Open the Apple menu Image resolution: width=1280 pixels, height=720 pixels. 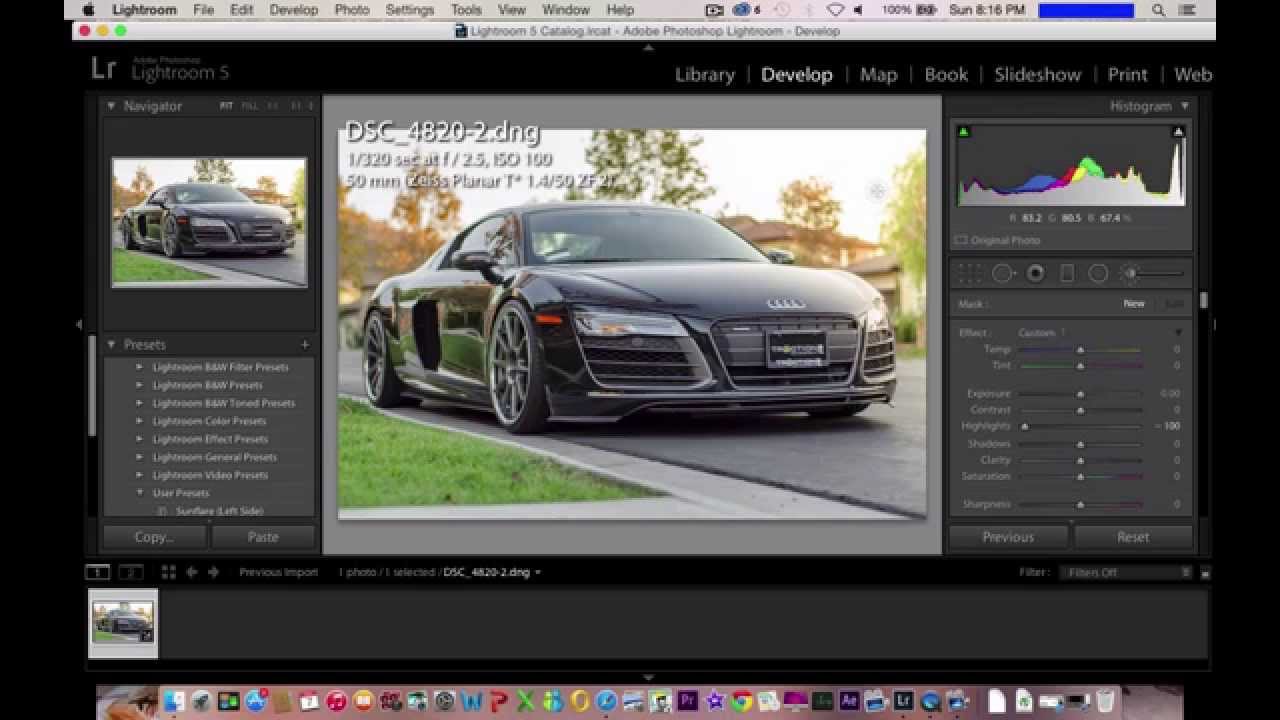88,10
